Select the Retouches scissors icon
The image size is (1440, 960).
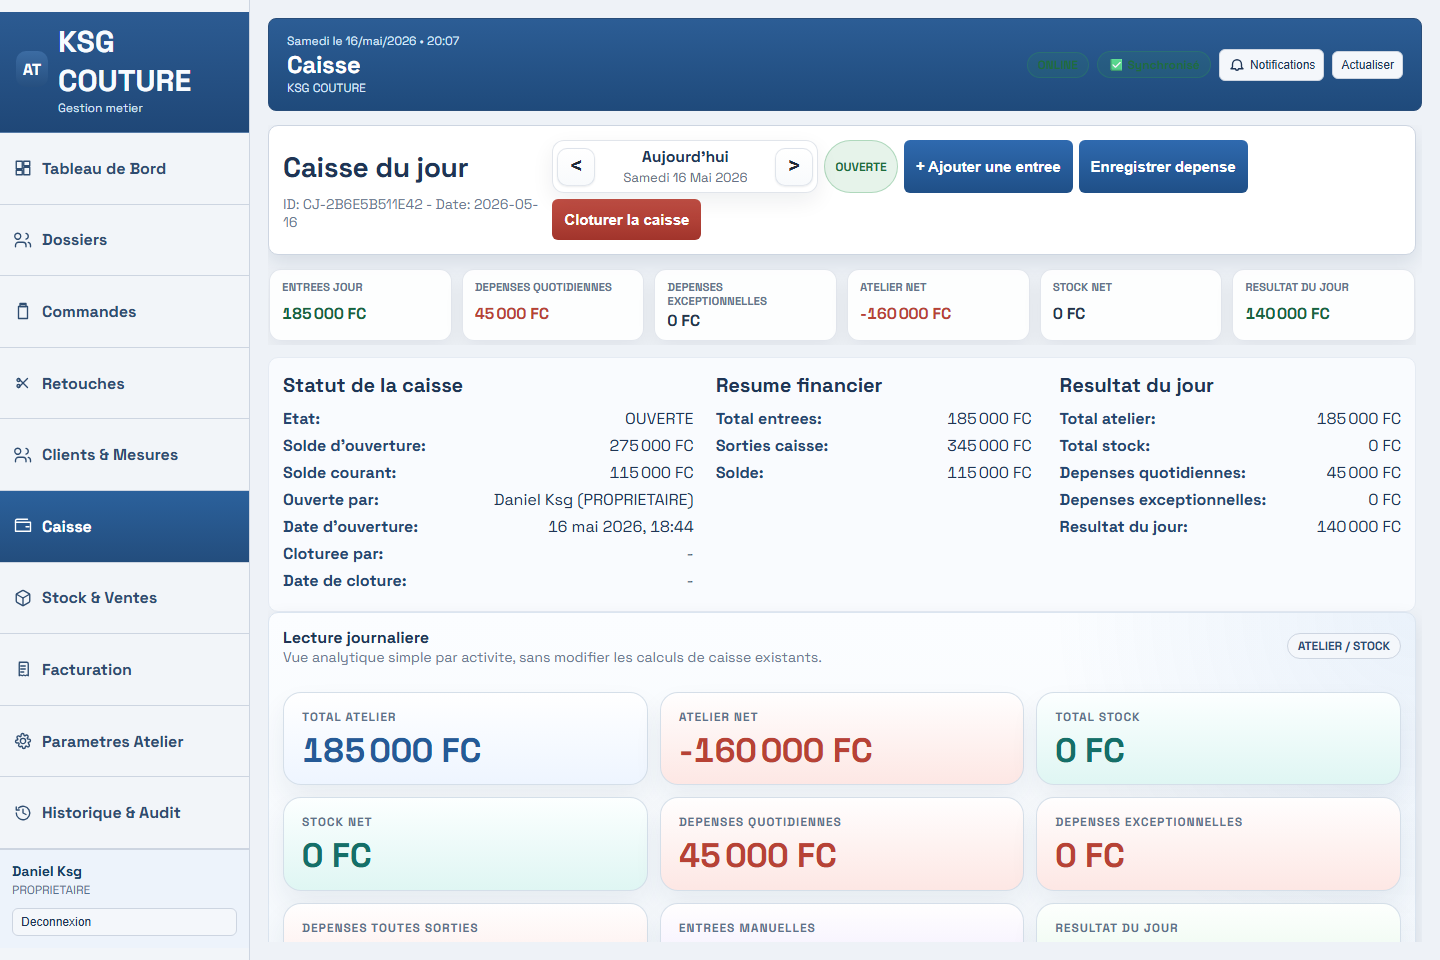pos(23,383)
